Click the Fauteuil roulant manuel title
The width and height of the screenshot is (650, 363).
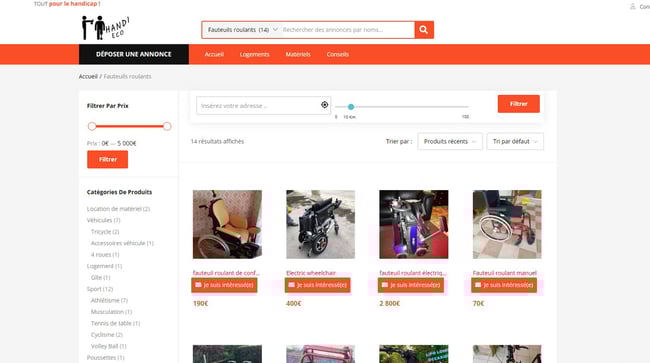(x=504, y=273)
